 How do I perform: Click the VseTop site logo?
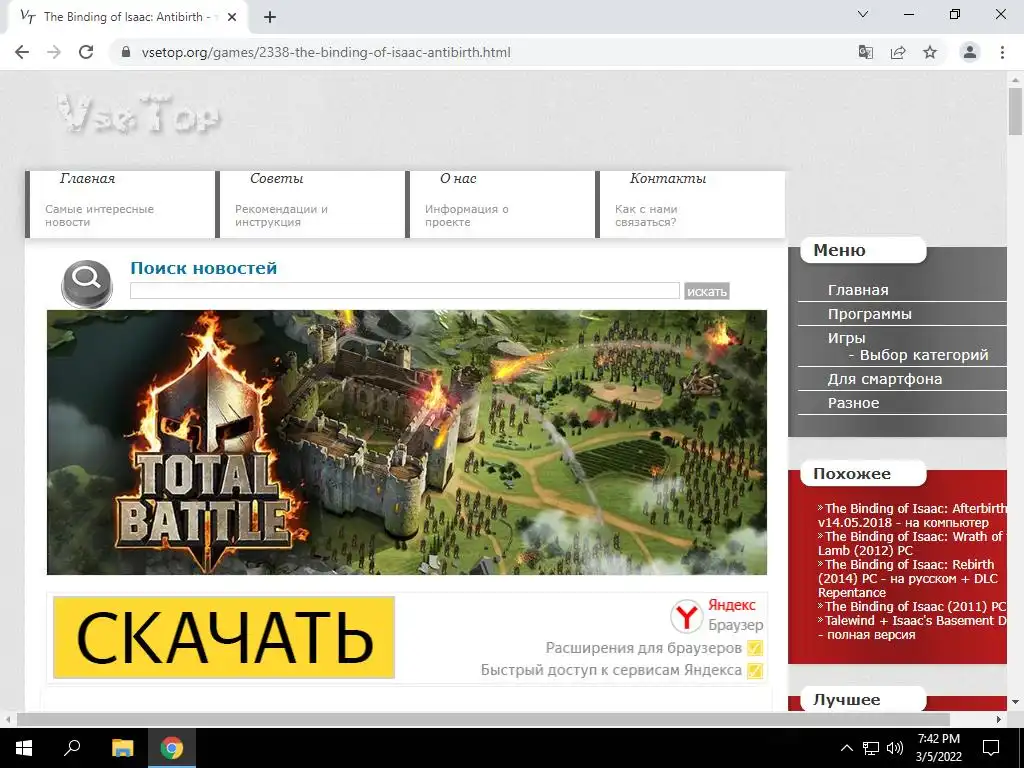[139, 115]
